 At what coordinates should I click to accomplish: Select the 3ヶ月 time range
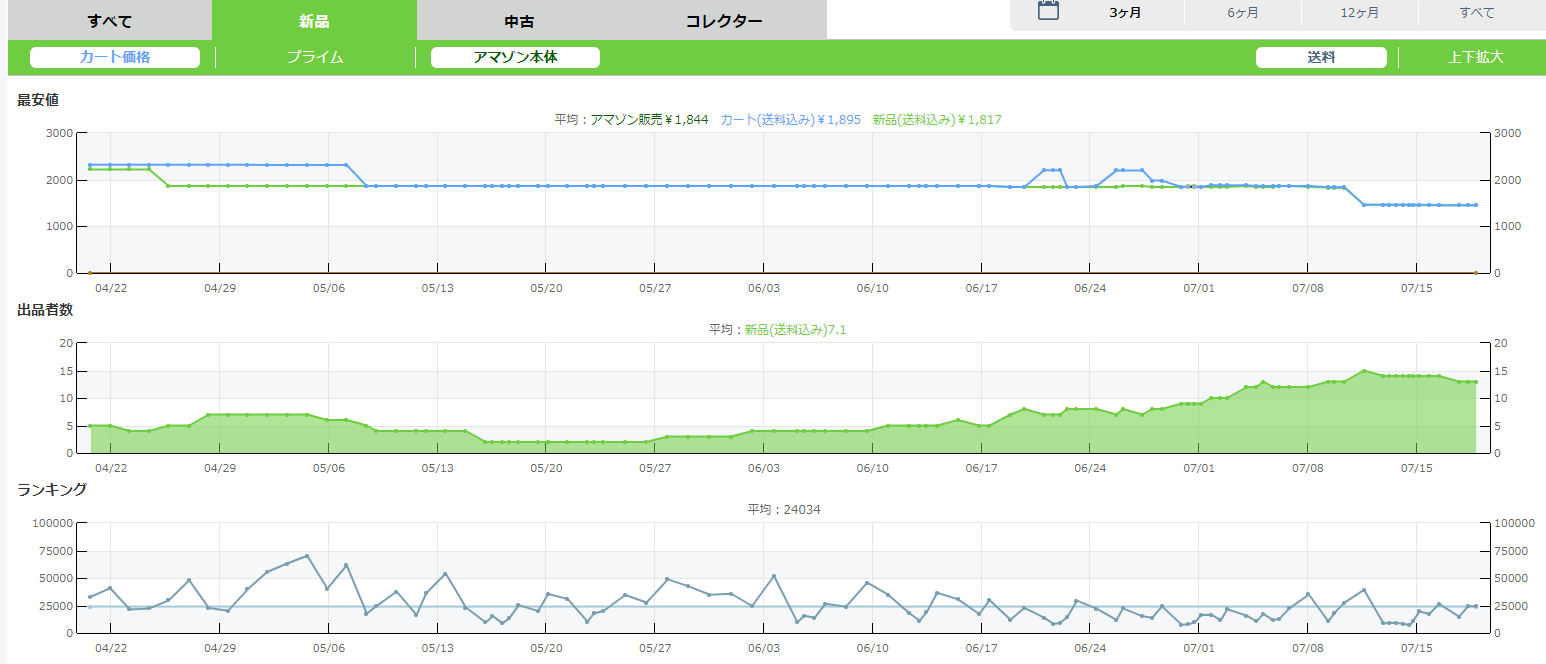pyautogui.click(x=1125, y=13)
